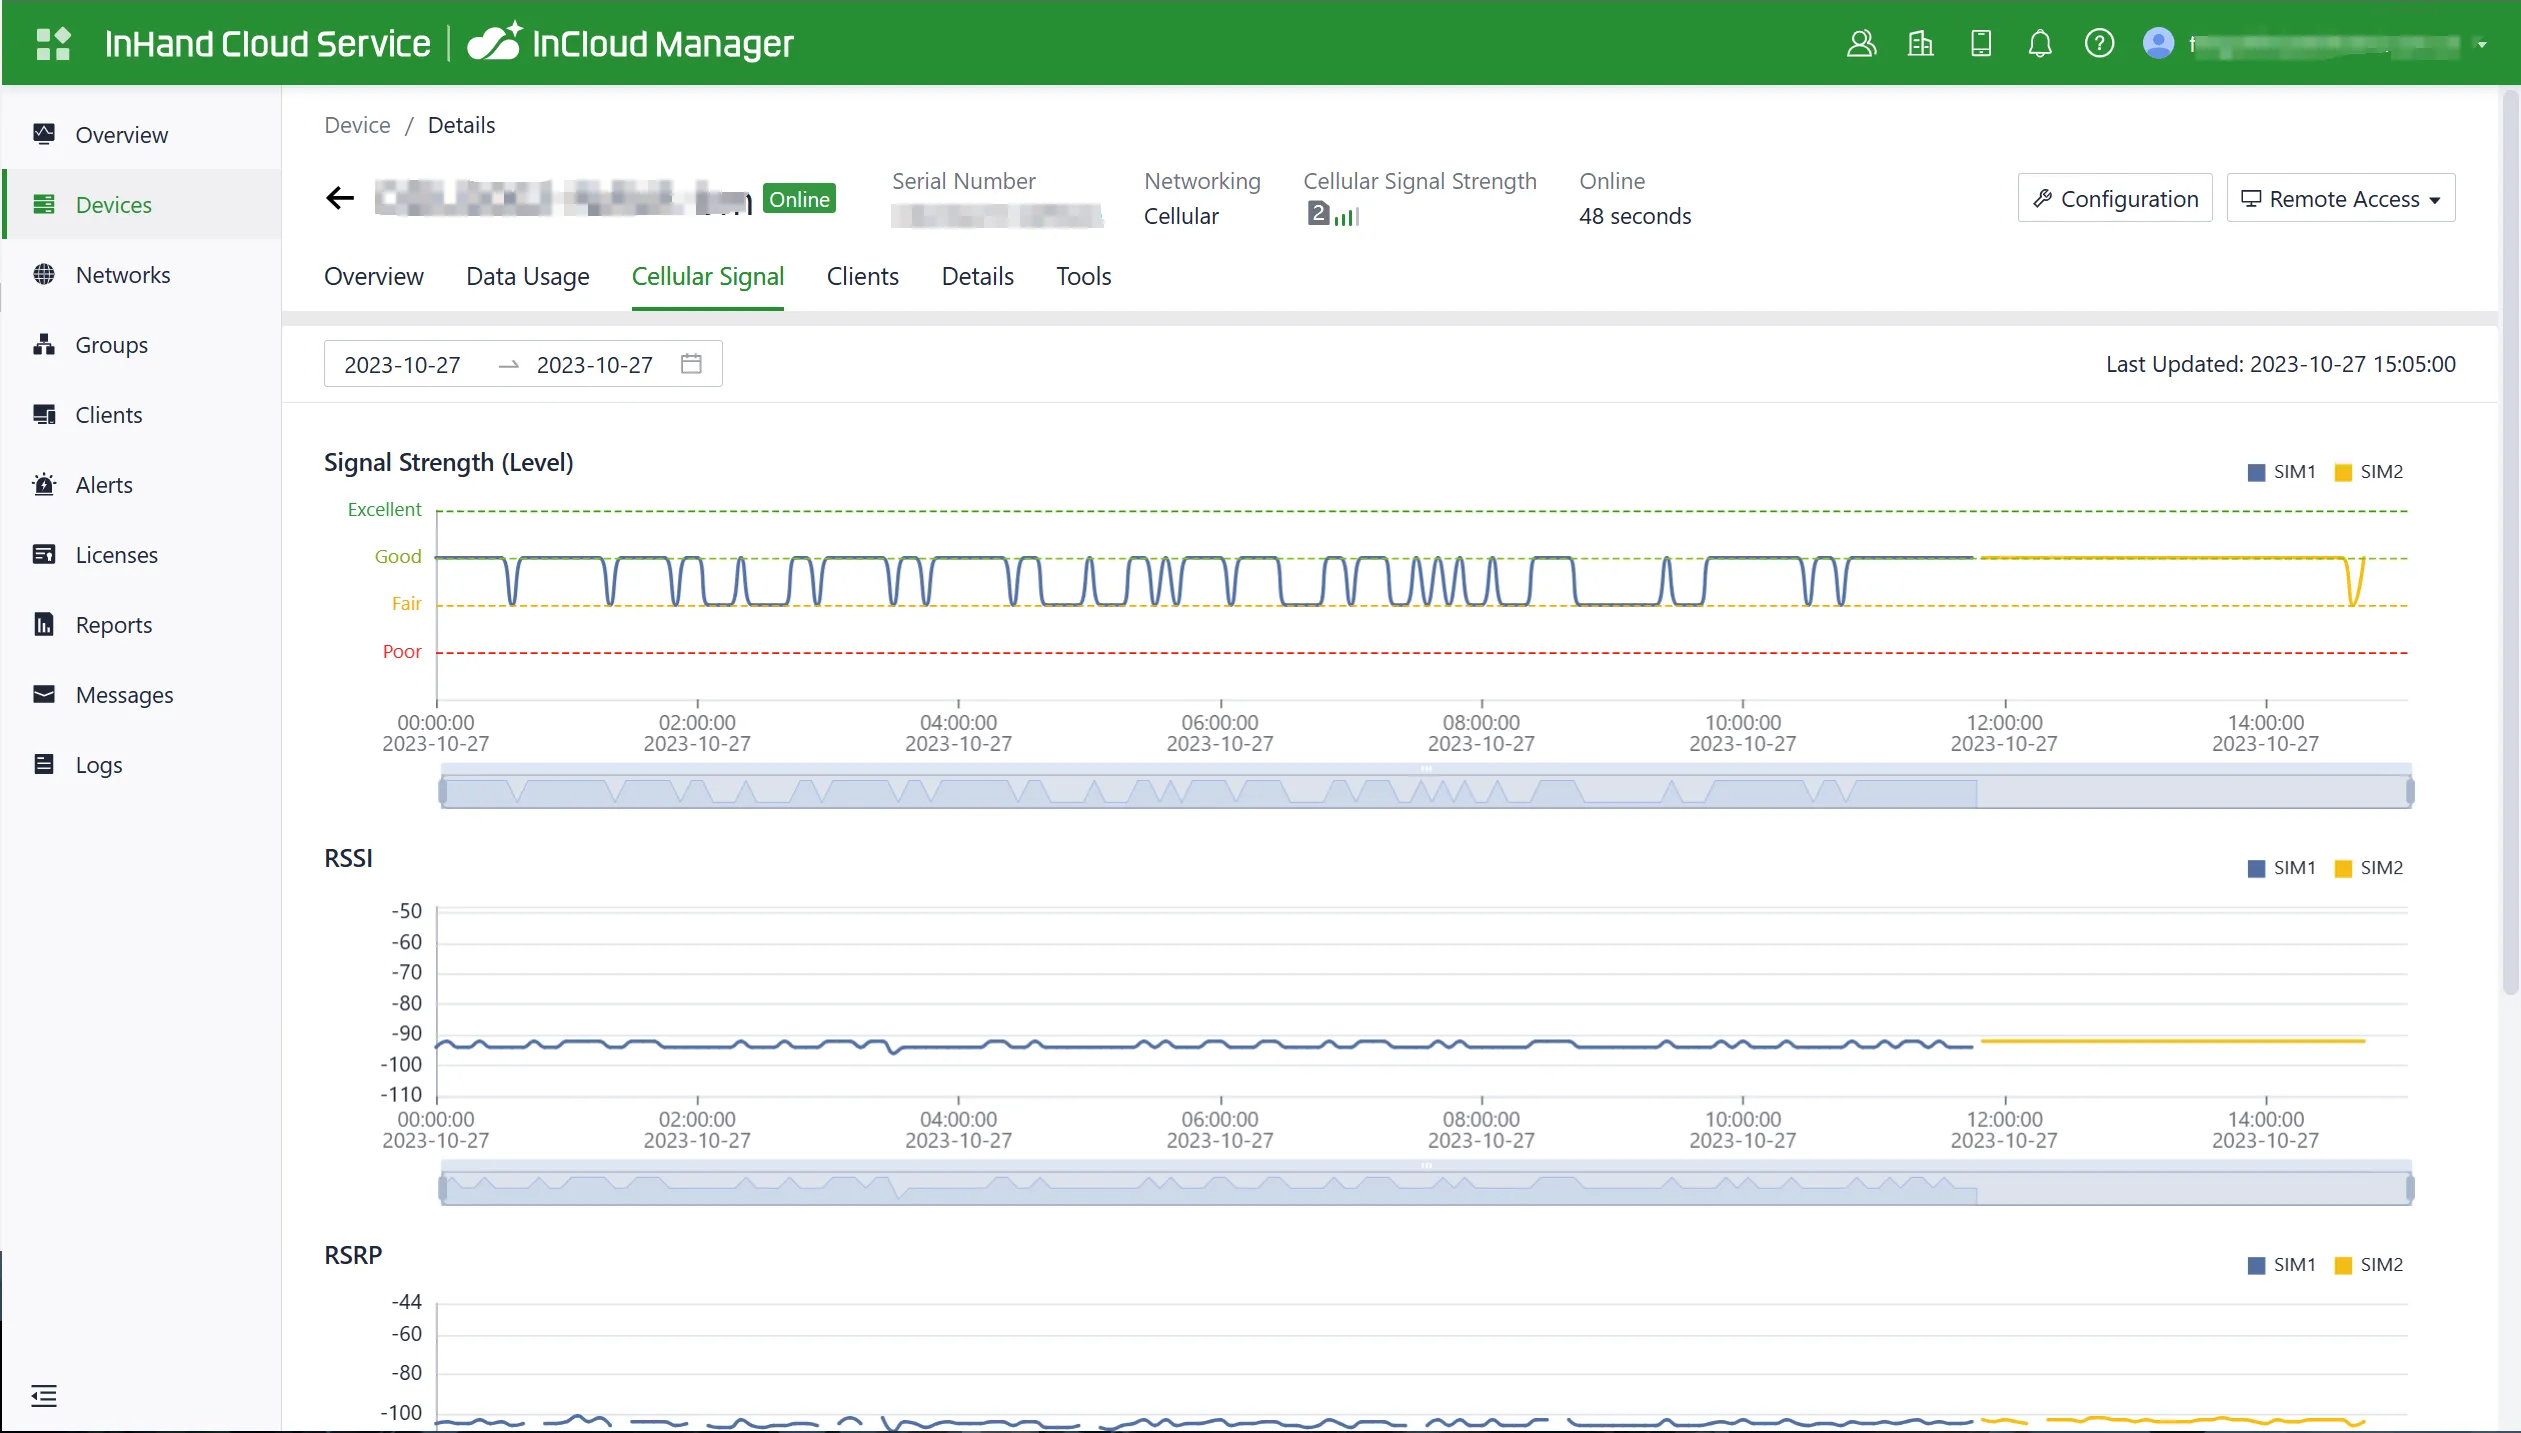Click the Networks globe icon
The height and width of the screenshot is (1433, 2521).
pyautogui.click(x=44, y=274)
